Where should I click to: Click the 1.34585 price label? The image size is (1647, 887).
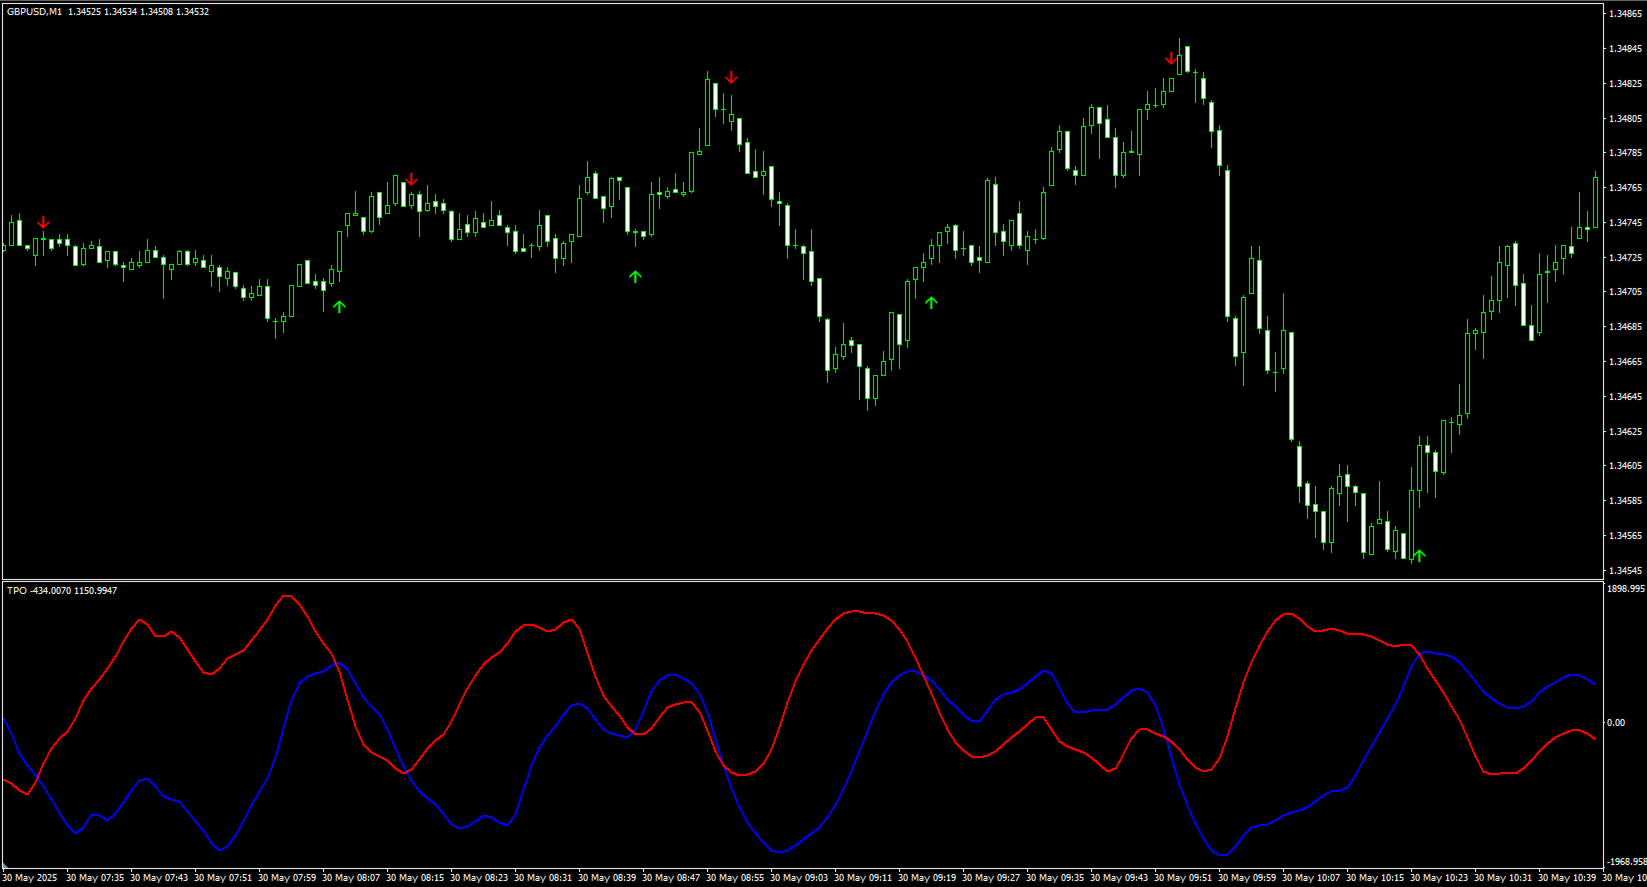tap(1625, 501)
